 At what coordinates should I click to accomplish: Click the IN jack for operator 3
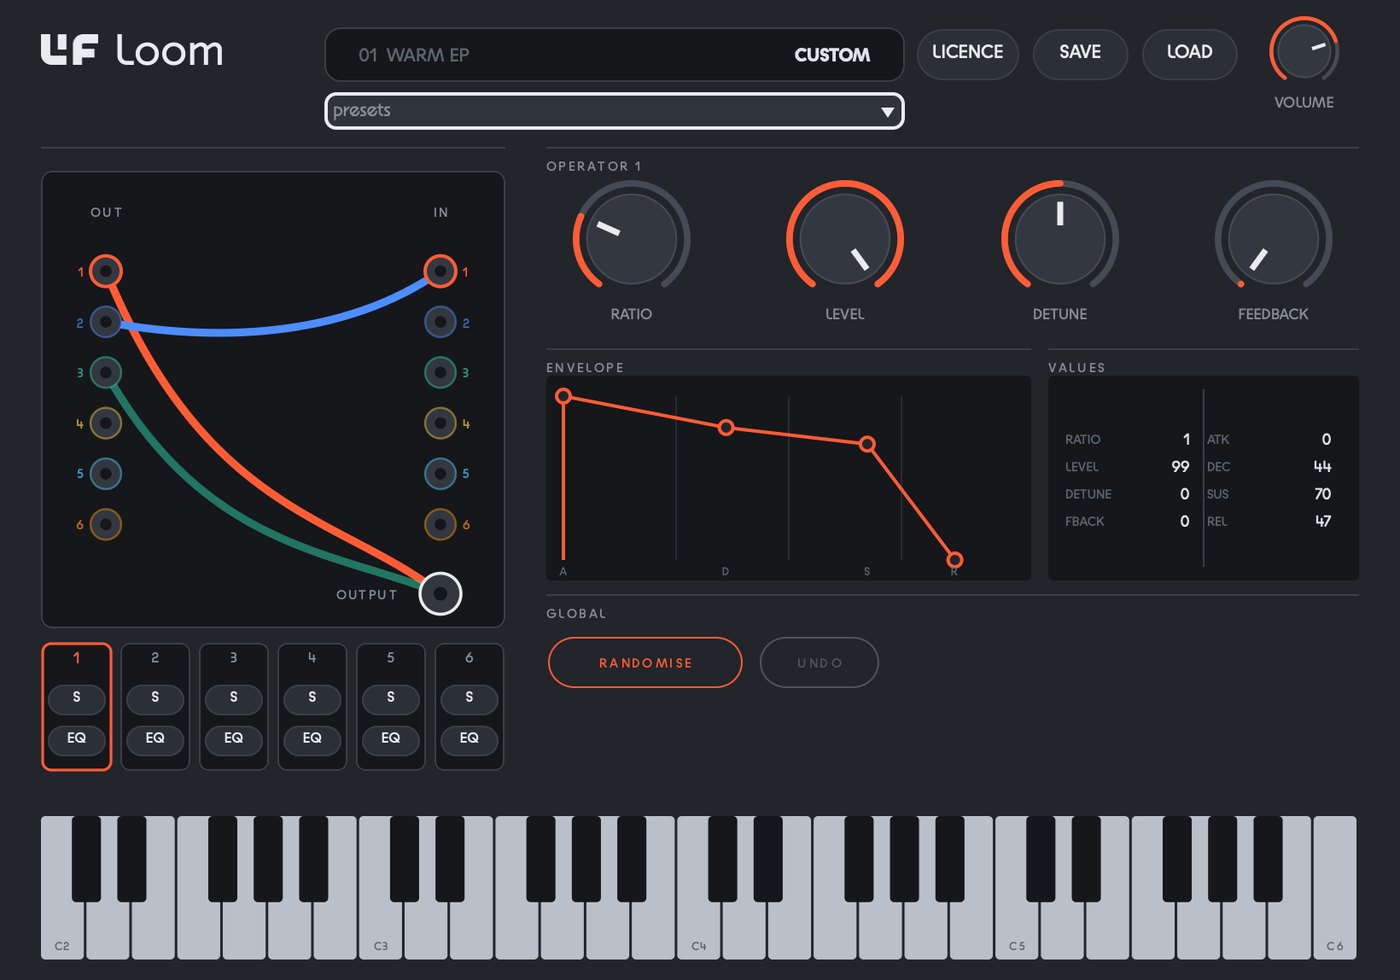pyautogui.click(x=440, y=372)
